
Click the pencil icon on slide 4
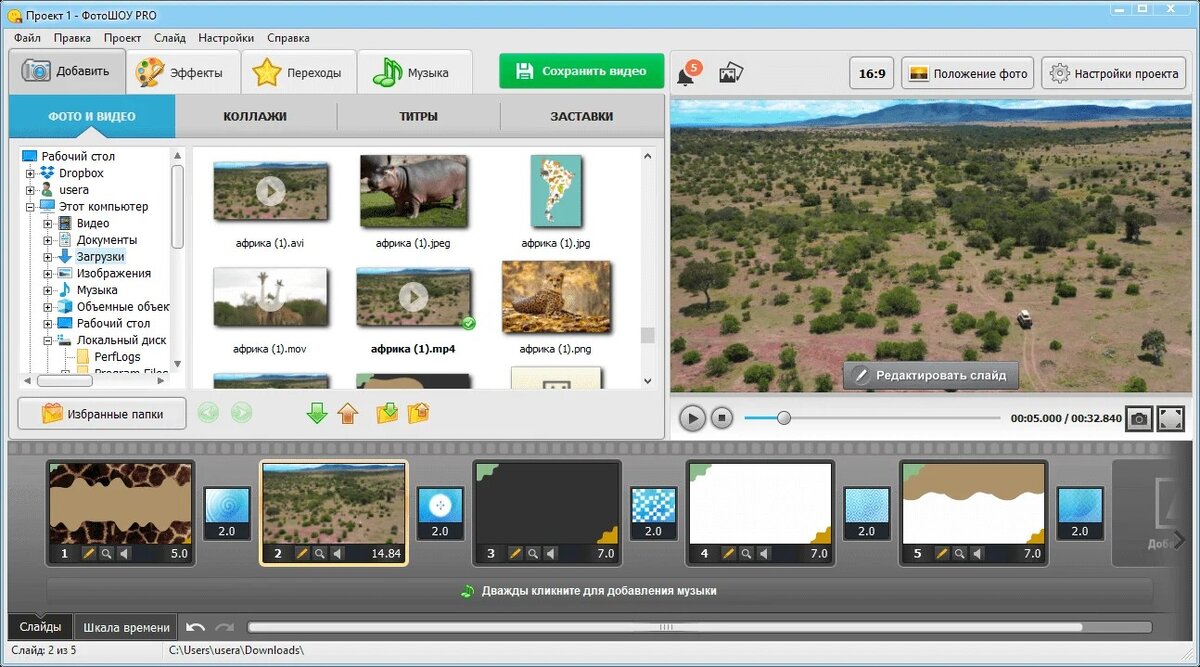(729, 553)
